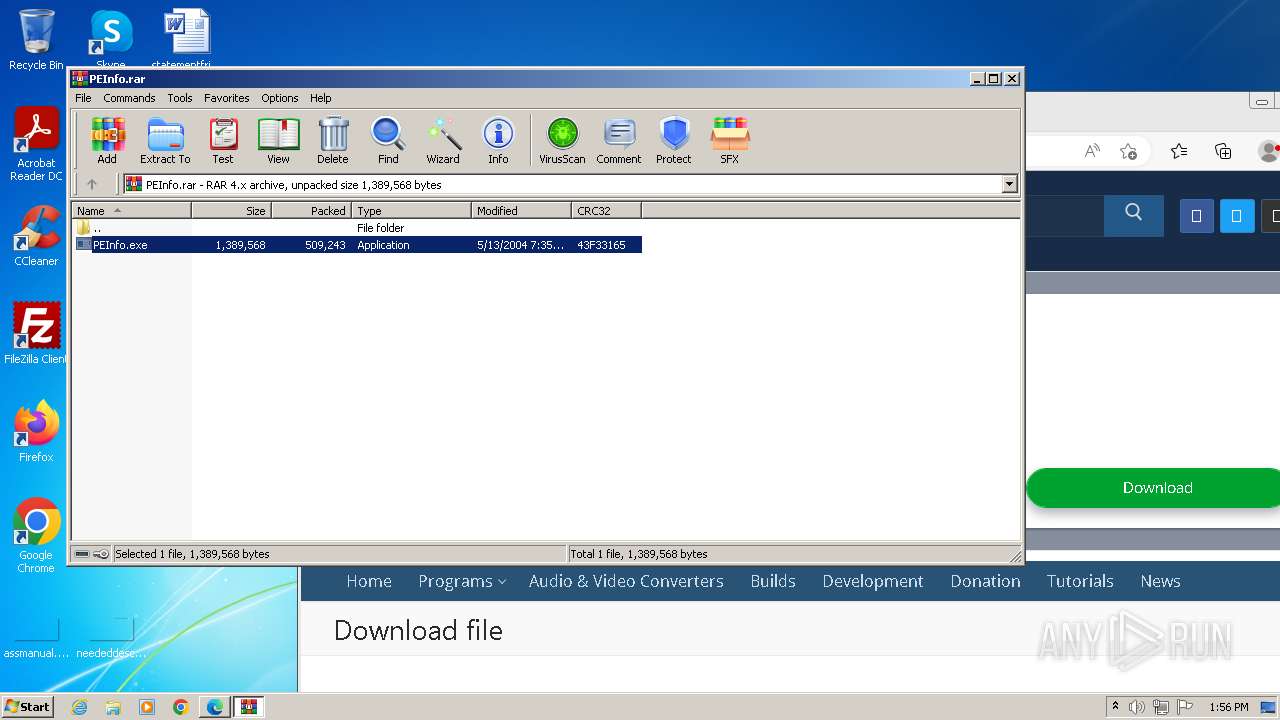
Task: Click the Test archive icon
Action: (223, 140)
